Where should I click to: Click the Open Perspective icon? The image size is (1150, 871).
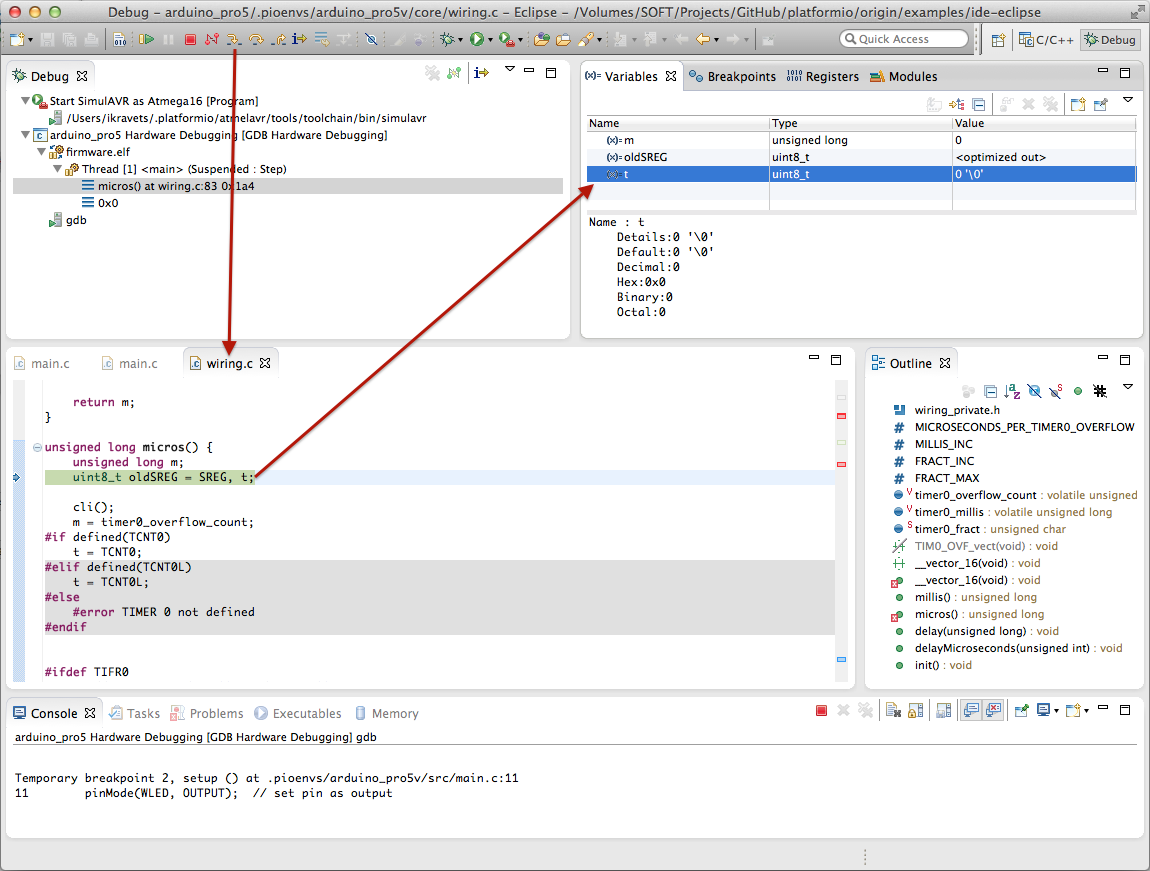pyautogui.click(x=998, y=40)
